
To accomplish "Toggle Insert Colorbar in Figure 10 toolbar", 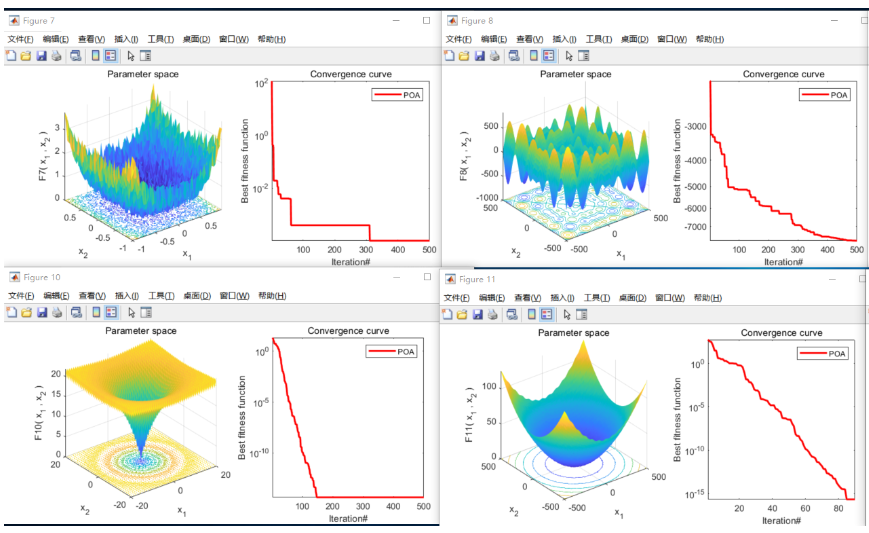I will coord(96,312).
